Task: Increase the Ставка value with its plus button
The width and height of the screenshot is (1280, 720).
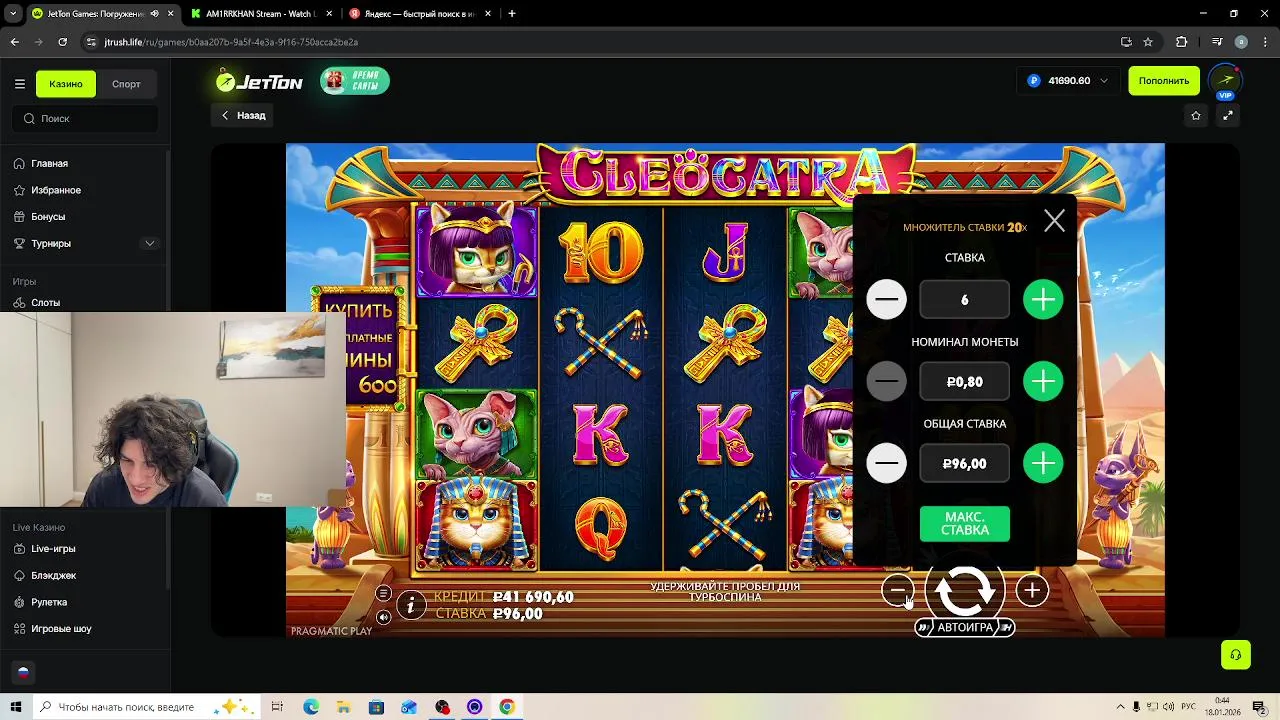Action: 1043,300
